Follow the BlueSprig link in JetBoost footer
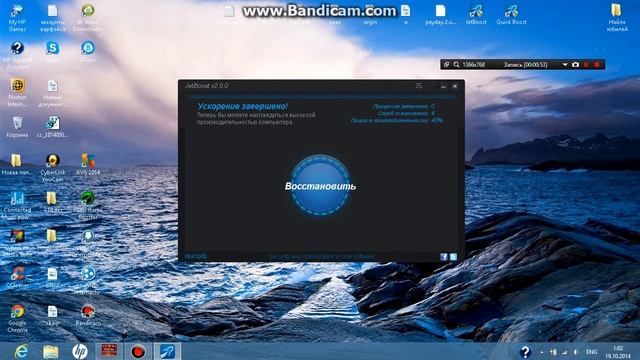The height and width of the screenshot is (360, 640). [x=196, y=256]
